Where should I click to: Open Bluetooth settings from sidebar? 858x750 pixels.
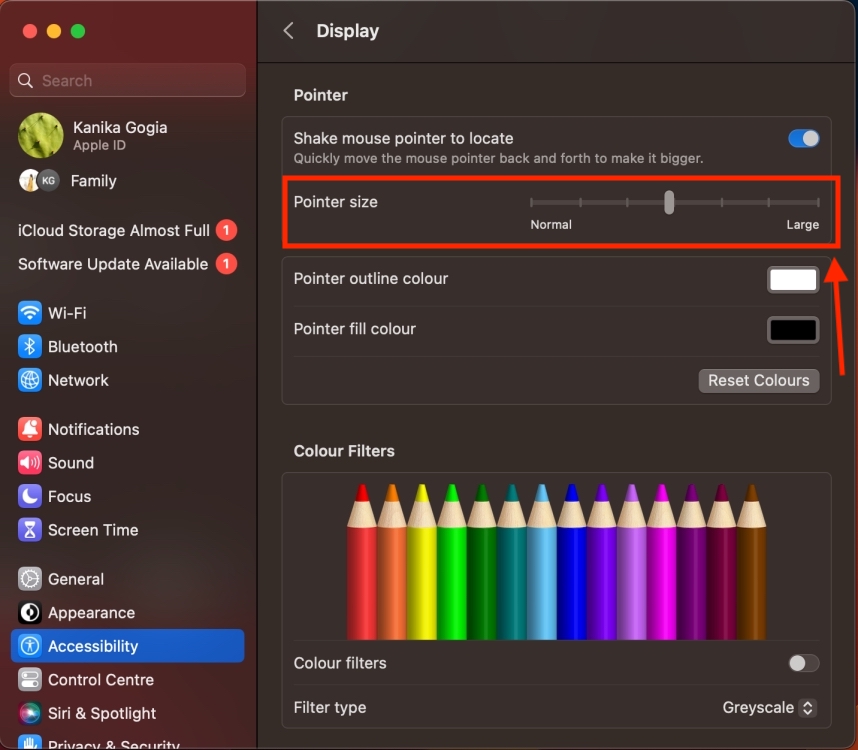coord(31,346)
